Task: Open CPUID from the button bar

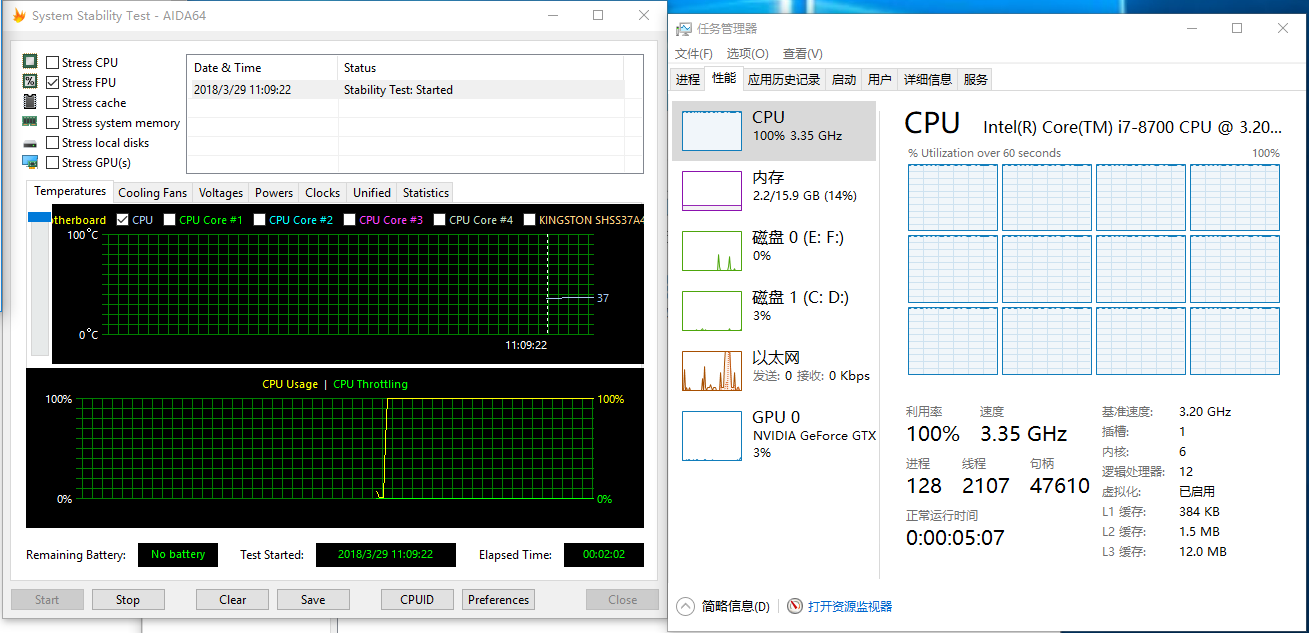Action: click(x=417, y=600)
